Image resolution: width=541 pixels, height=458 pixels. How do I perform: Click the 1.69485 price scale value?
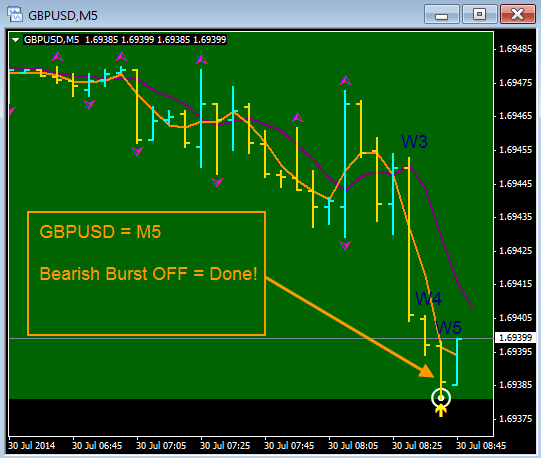(516, 49)
